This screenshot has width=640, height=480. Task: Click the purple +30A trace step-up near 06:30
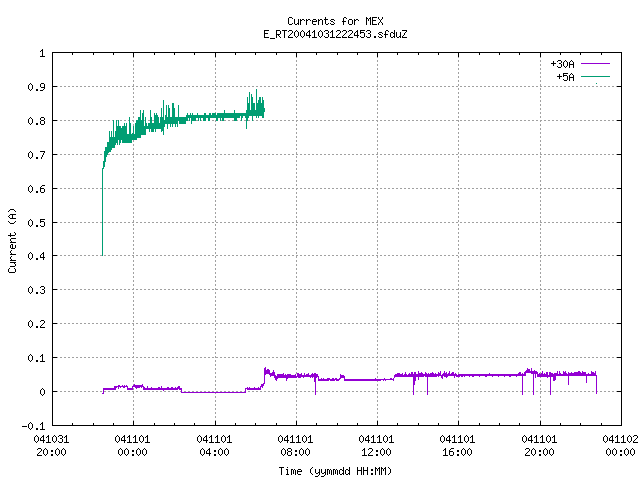click(x=264, y=376)
